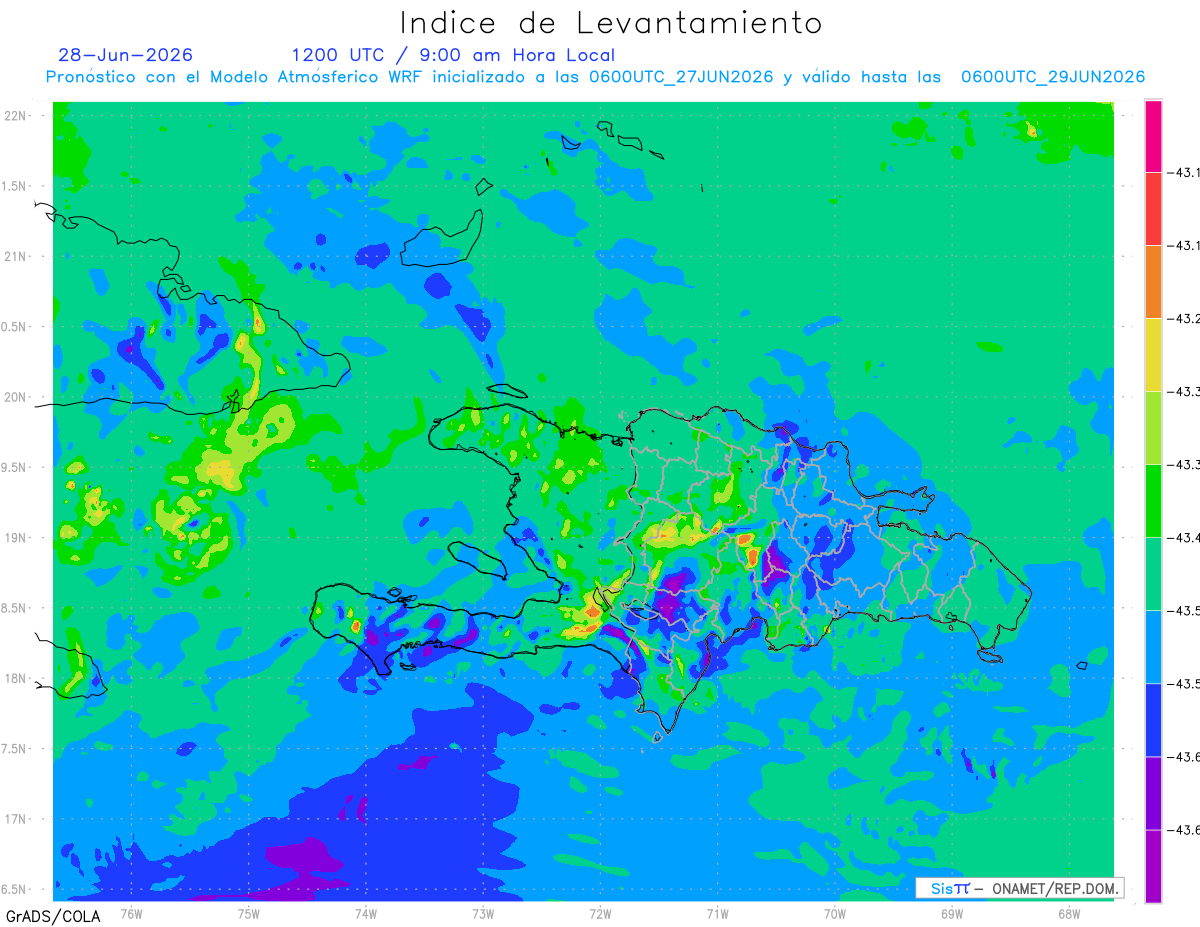The width and height of the screenshot is (1200, 927).
Task: Click the 74W longitude label
Action: pos(366,913)
